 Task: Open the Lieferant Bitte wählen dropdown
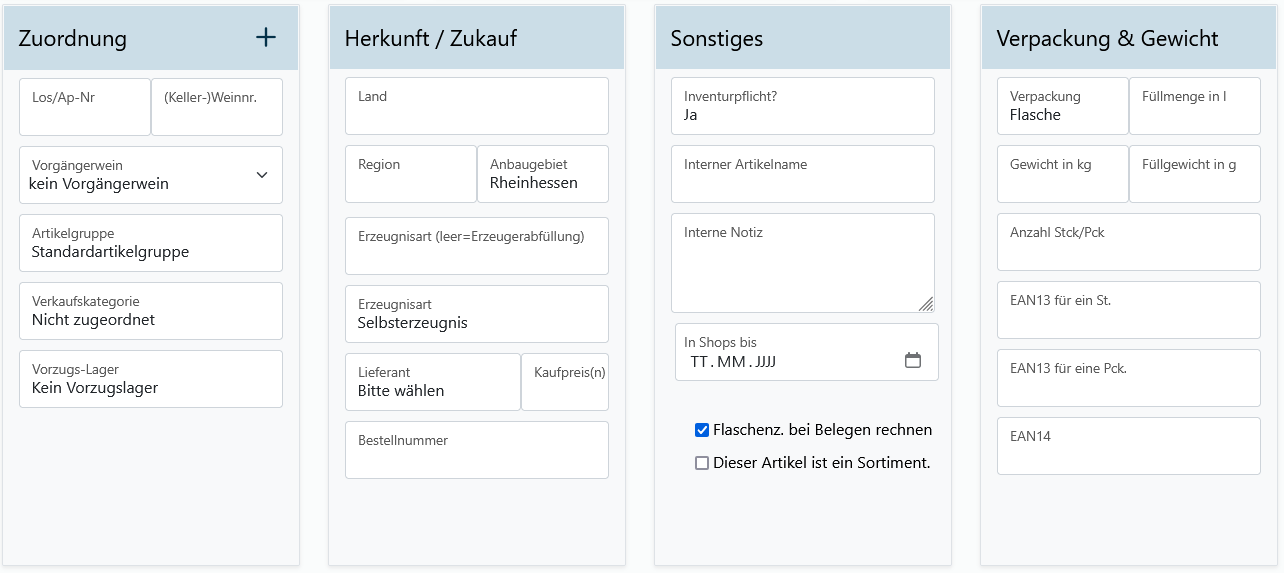pyautogui.click(x=432, y=382)
